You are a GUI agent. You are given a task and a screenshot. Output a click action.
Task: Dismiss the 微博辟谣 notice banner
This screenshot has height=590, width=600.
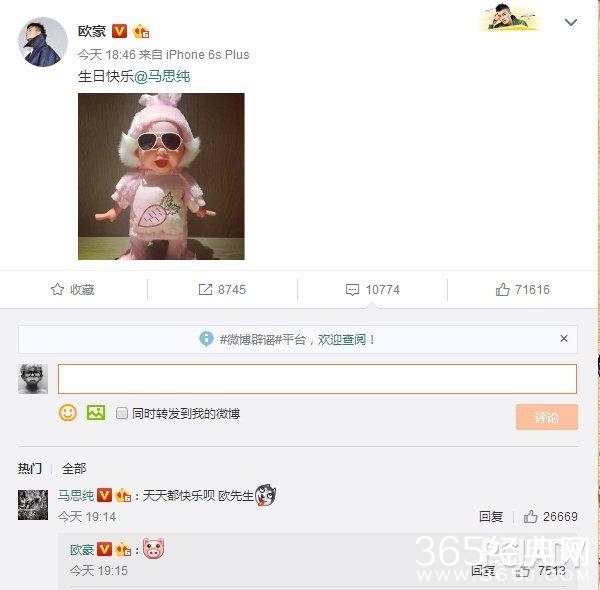[x=564, y=338]
